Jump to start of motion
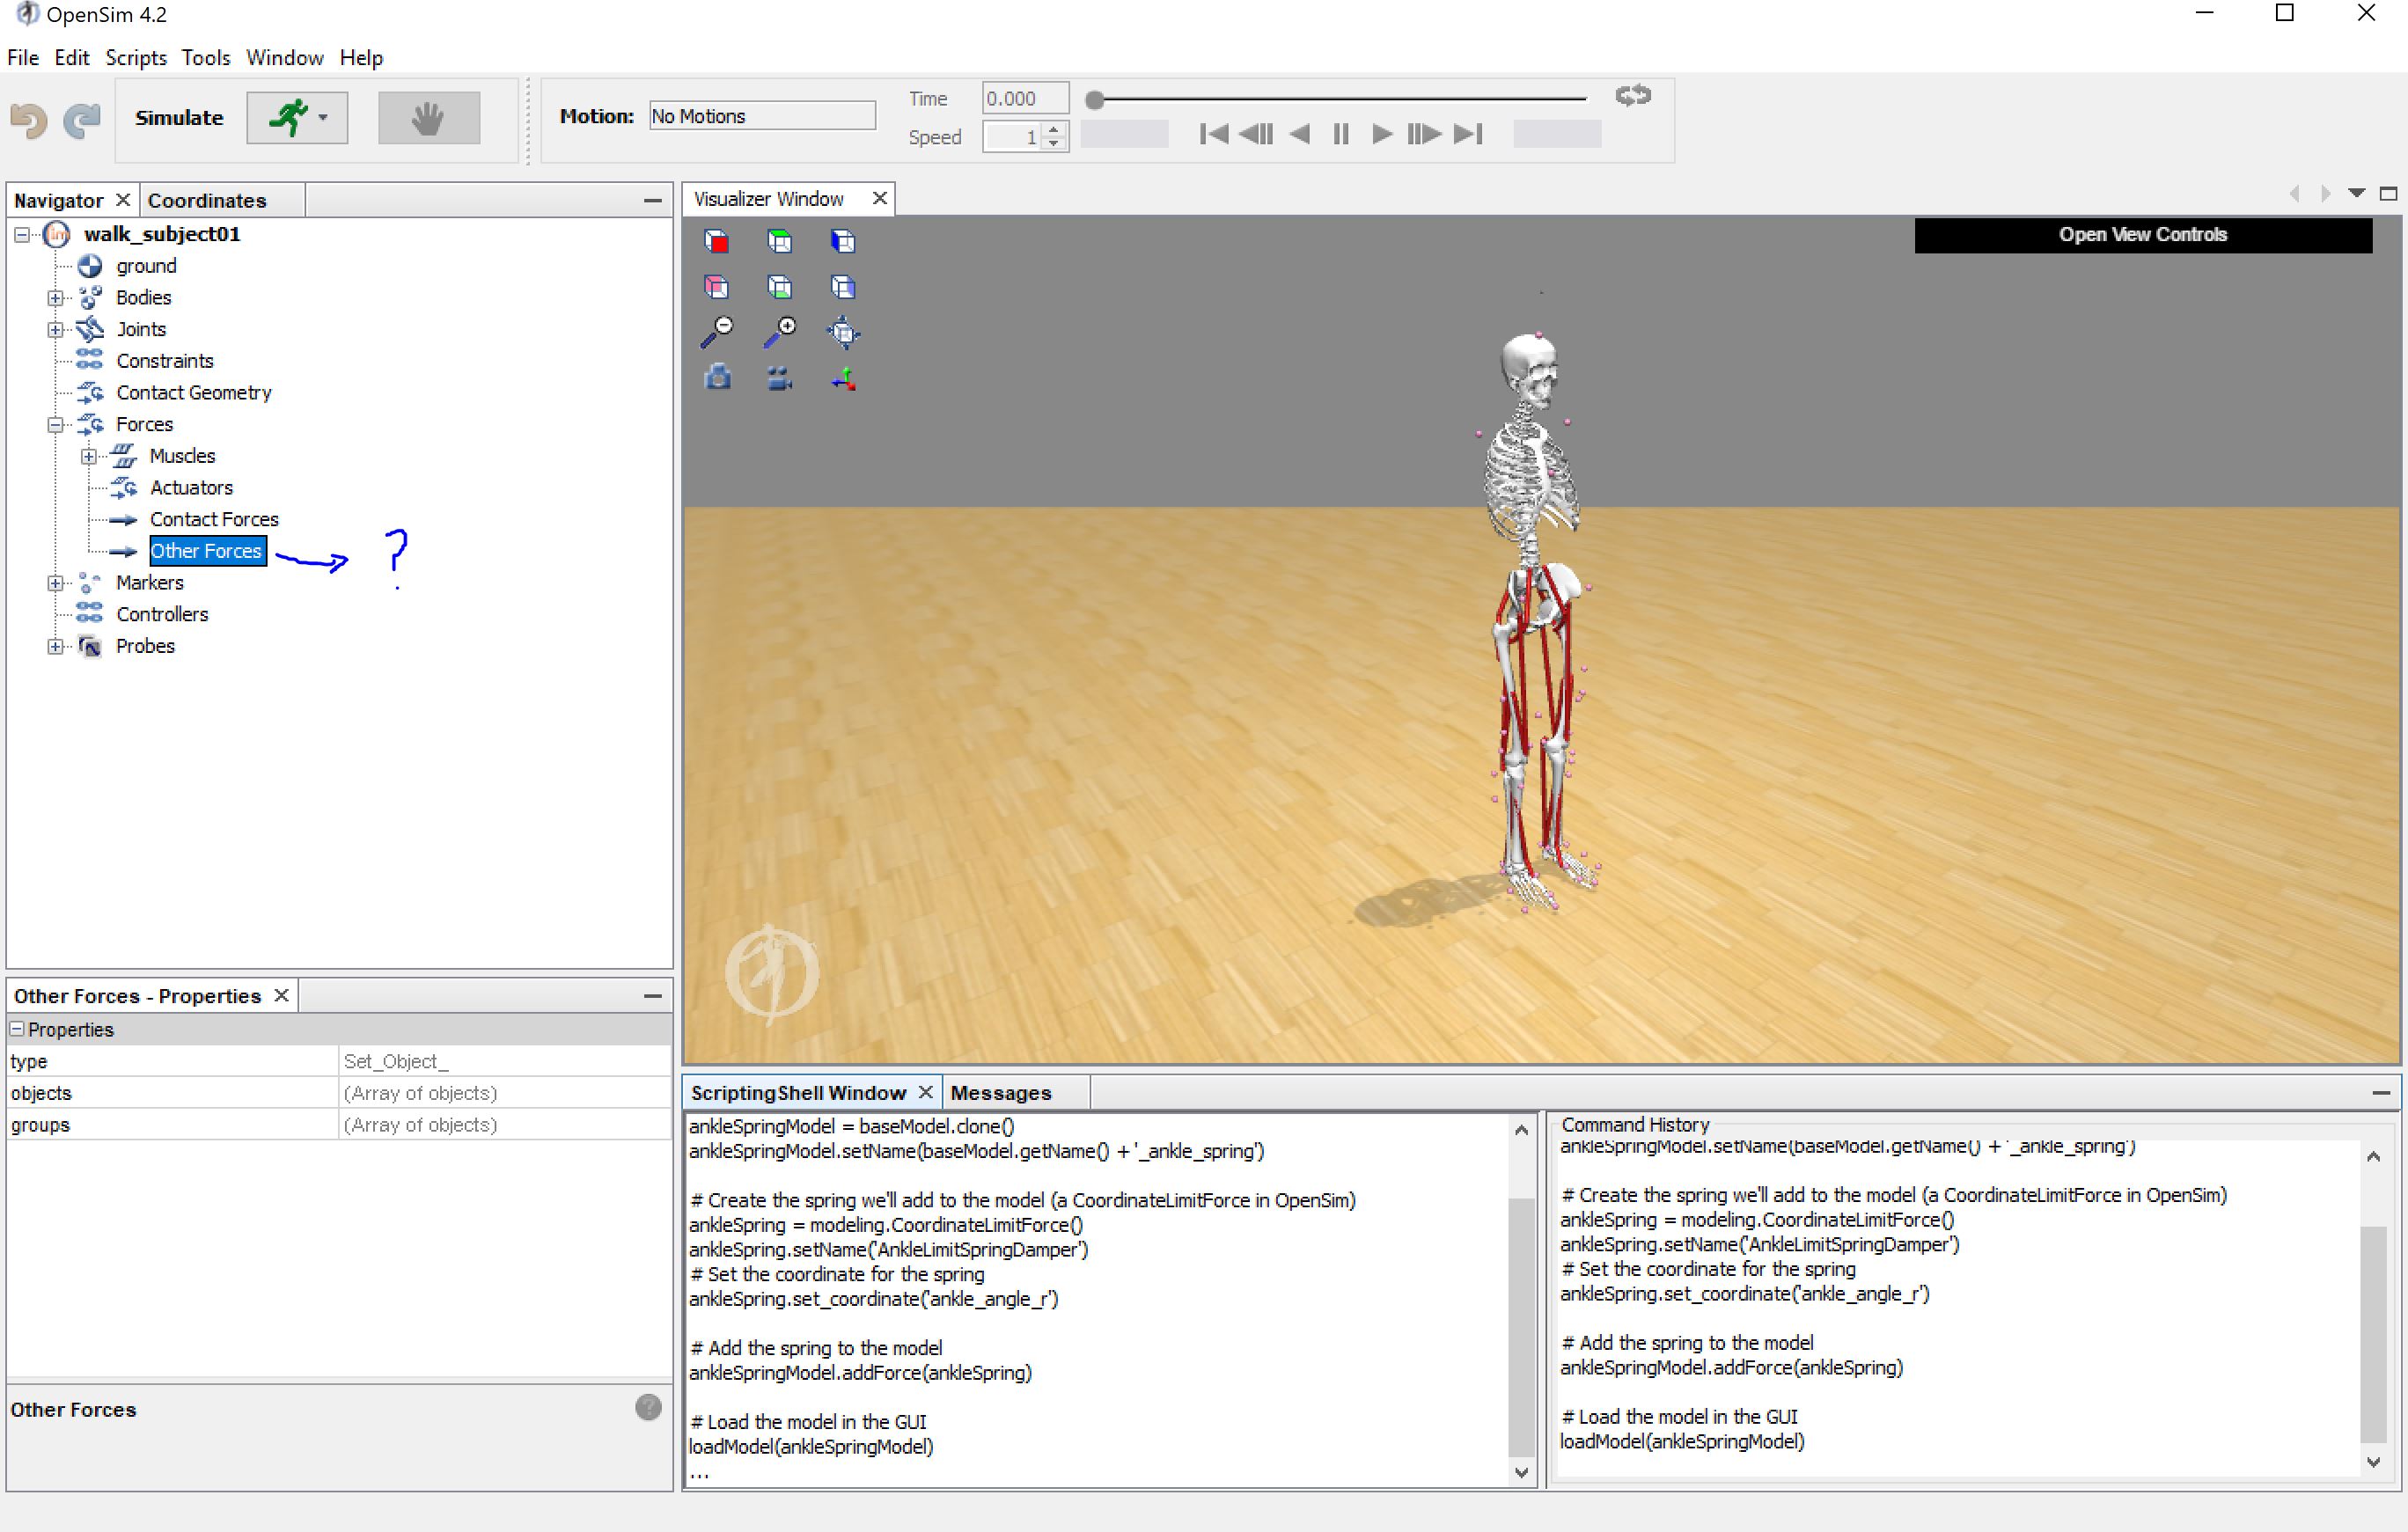The image size is (2408, 1532). coord(1213,134)
